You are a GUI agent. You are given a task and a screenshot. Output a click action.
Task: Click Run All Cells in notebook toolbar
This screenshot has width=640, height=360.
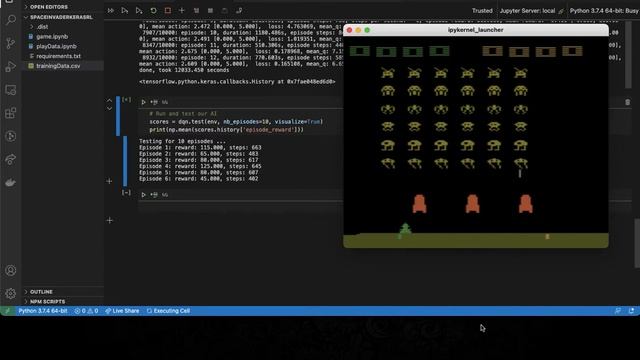click(x=111, y=11)
